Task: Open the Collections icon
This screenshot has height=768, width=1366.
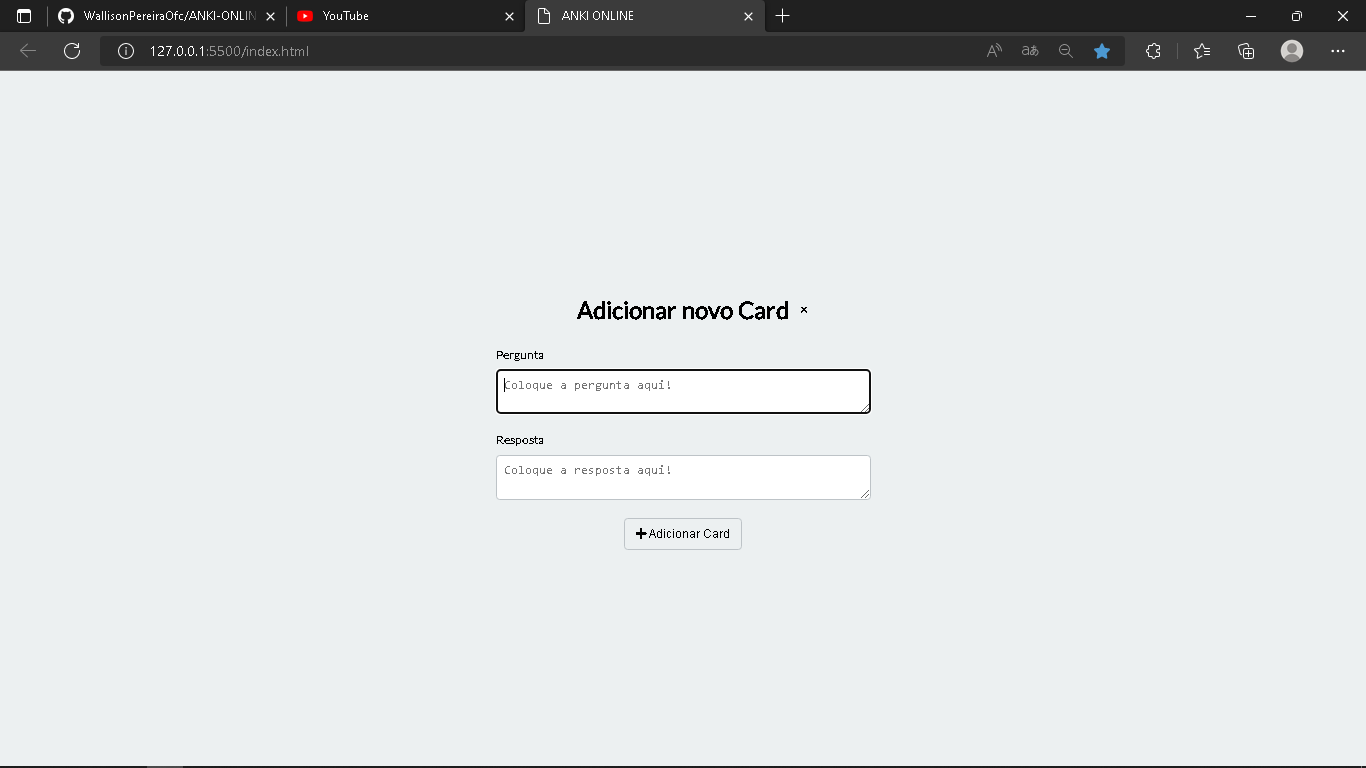Action: click(1246, 51)
